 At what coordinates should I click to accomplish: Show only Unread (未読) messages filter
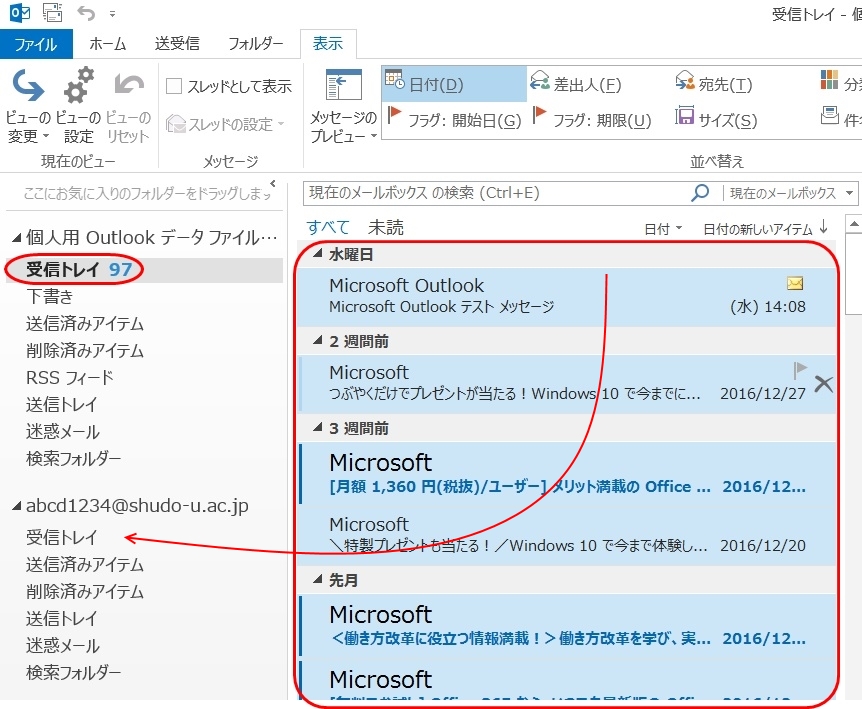(386, 228)
